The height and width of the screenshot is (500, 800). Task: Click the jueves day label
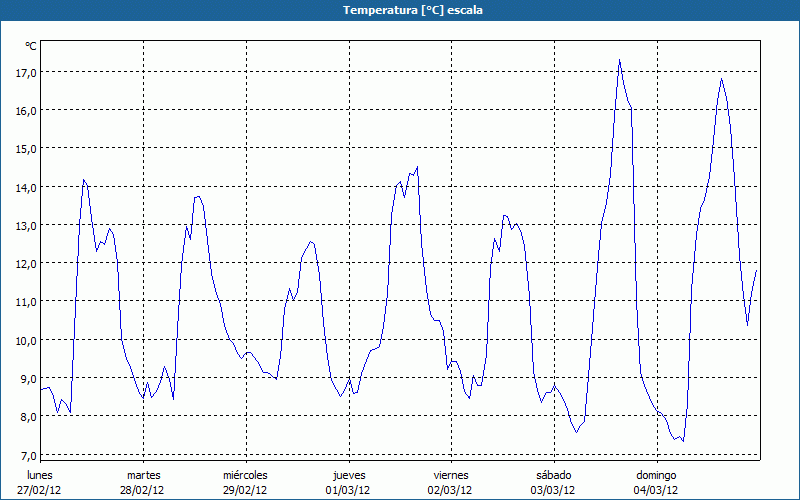[348, 475]
